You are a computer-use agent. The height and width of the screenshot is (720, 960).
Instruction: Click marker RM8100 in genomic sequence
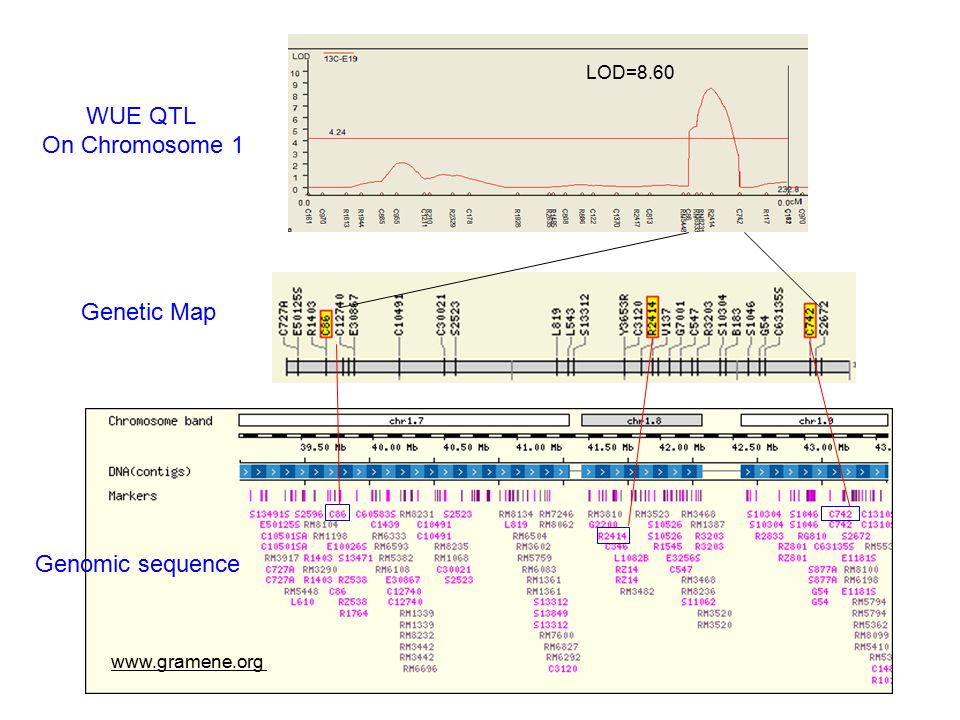[861, 569]
